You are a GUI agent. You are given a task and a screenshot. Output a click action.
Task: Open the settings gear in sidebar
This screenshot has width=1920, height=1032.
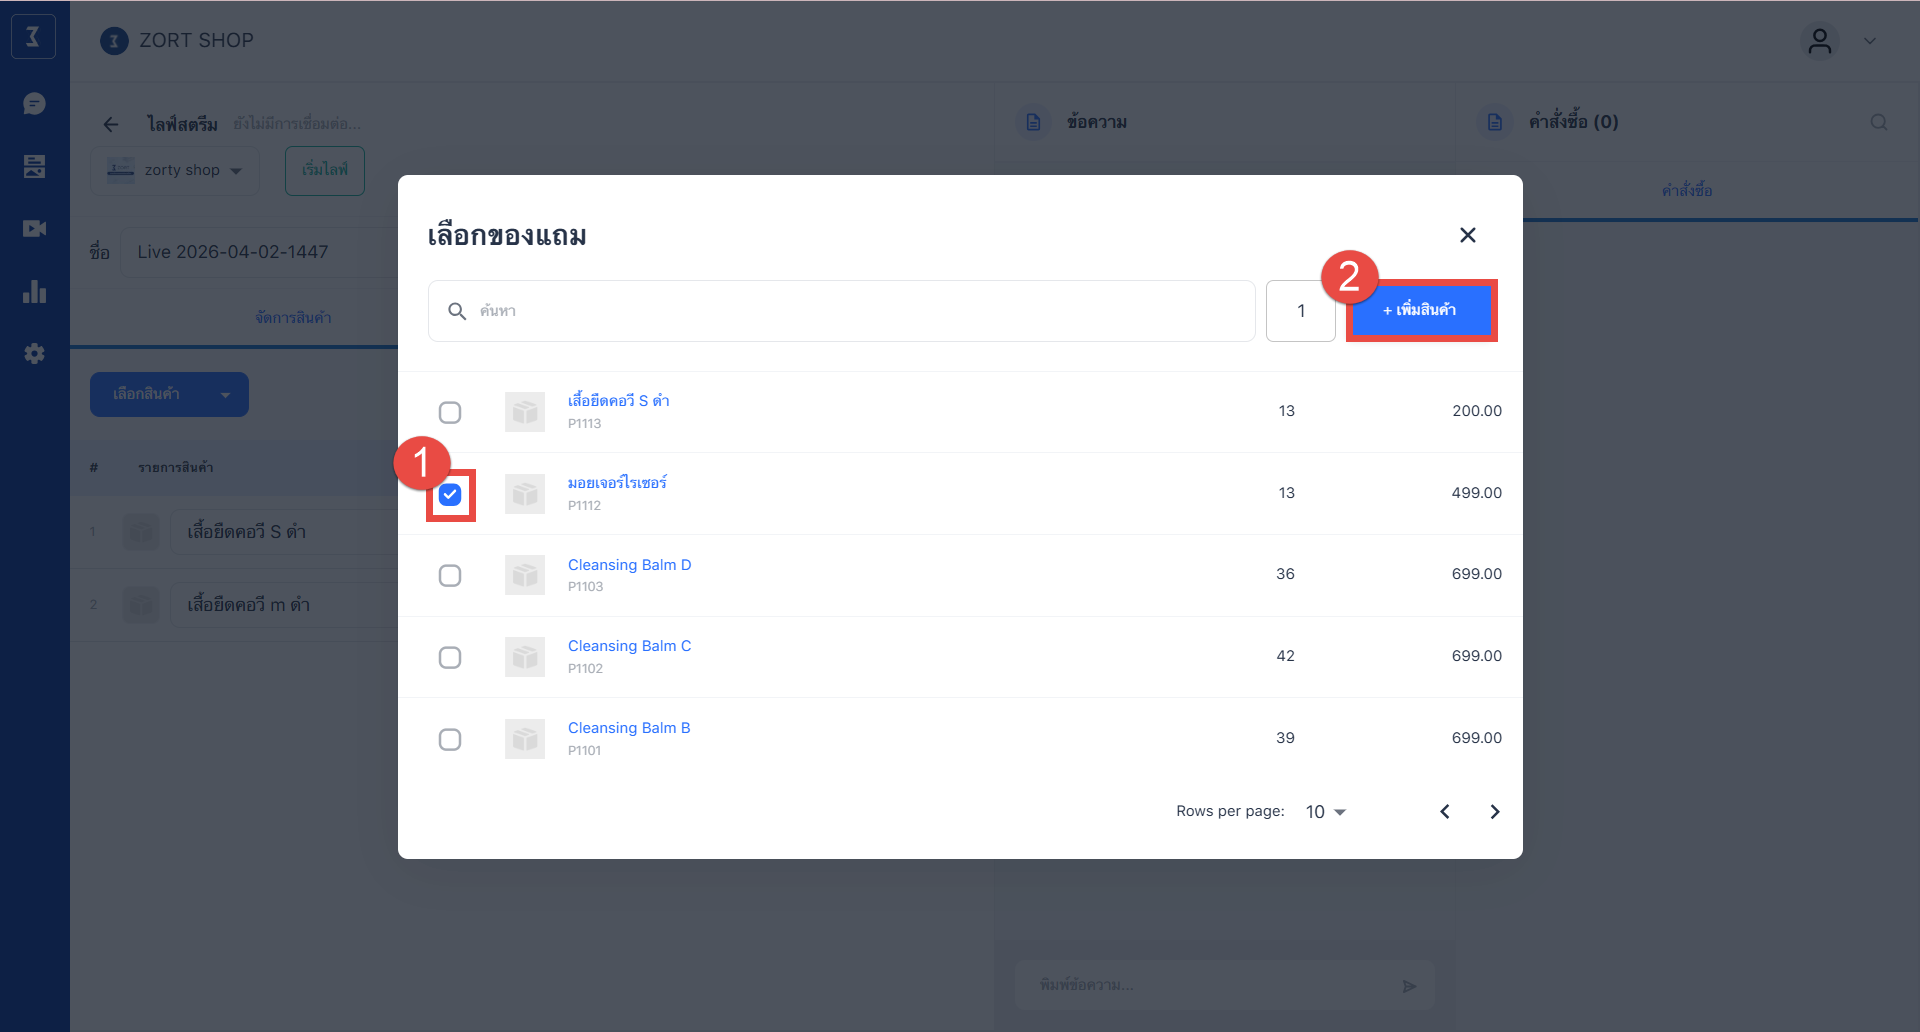pyautogui.click(x=34, y=354)
